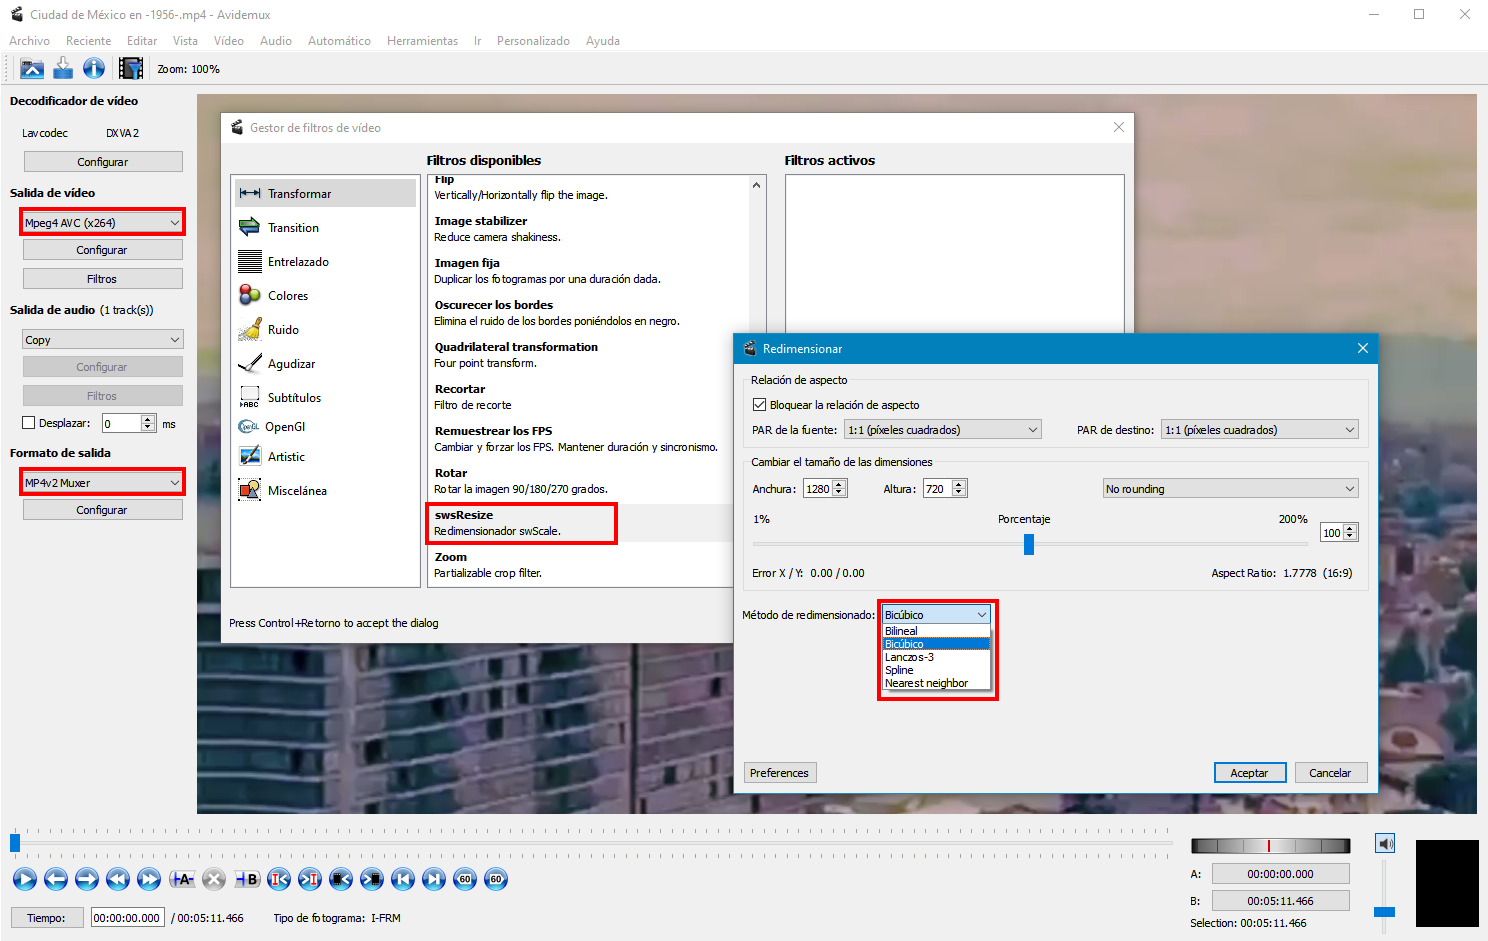
Task: Choose the Agudizar filter category
Action: pos(325,363)
